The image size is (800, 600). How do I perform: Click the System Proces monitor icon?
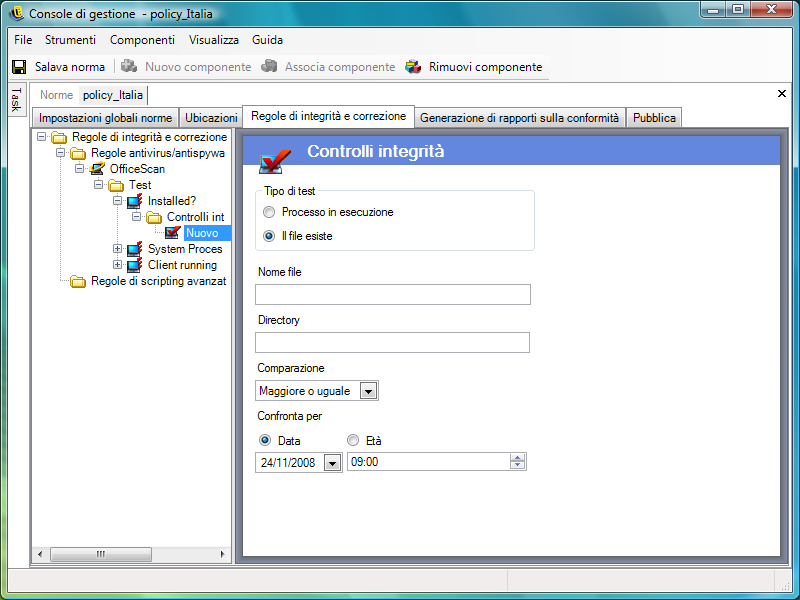135,249
